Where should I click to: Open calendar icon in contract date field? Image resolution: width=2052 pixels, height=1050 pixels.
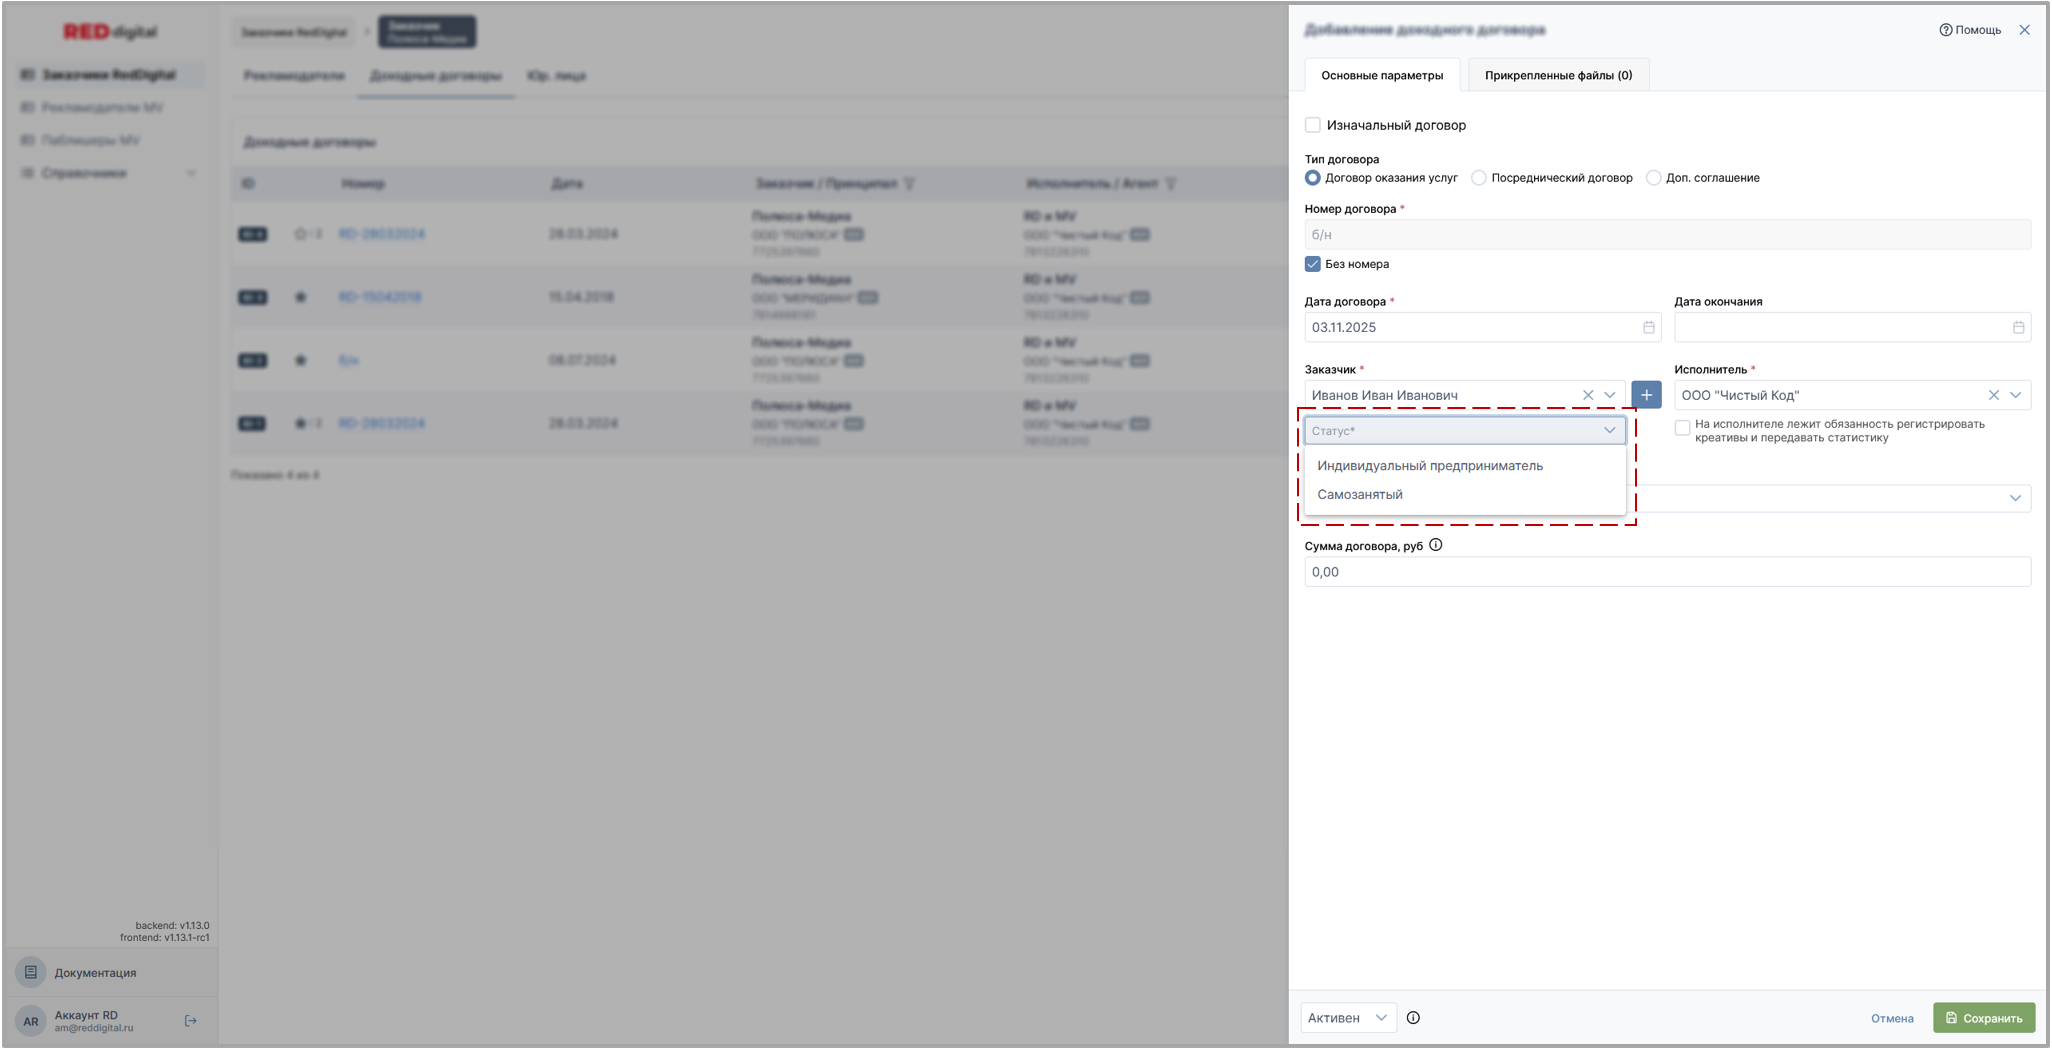coord(1648,328)
